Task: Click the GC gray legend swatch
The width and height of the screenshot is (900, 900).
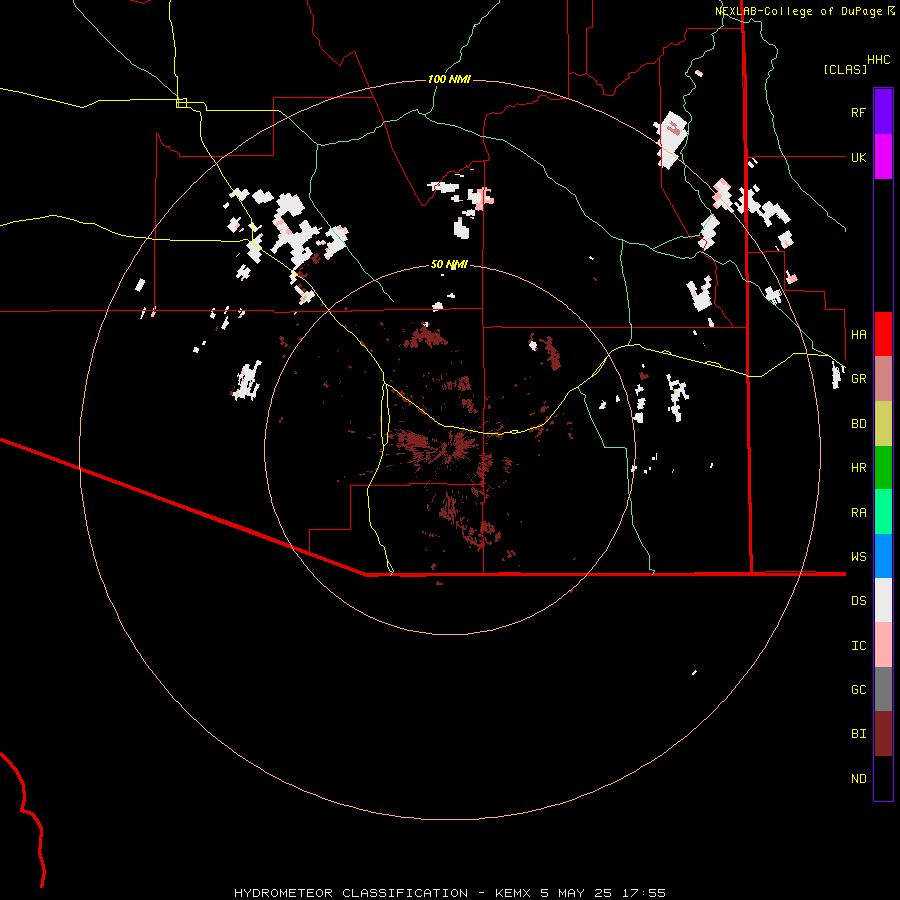Action: click(x=883, y=689)
